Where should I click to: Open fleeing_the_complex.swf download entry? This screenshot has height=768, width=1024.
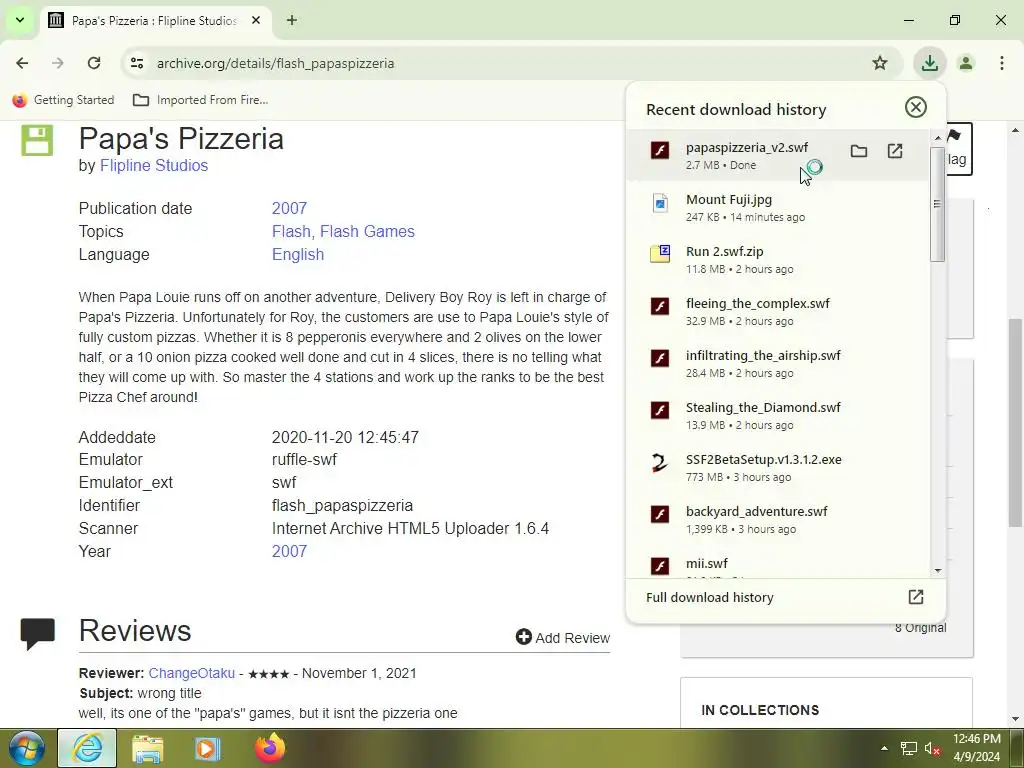pyautogui.click(x=777, y=312)
